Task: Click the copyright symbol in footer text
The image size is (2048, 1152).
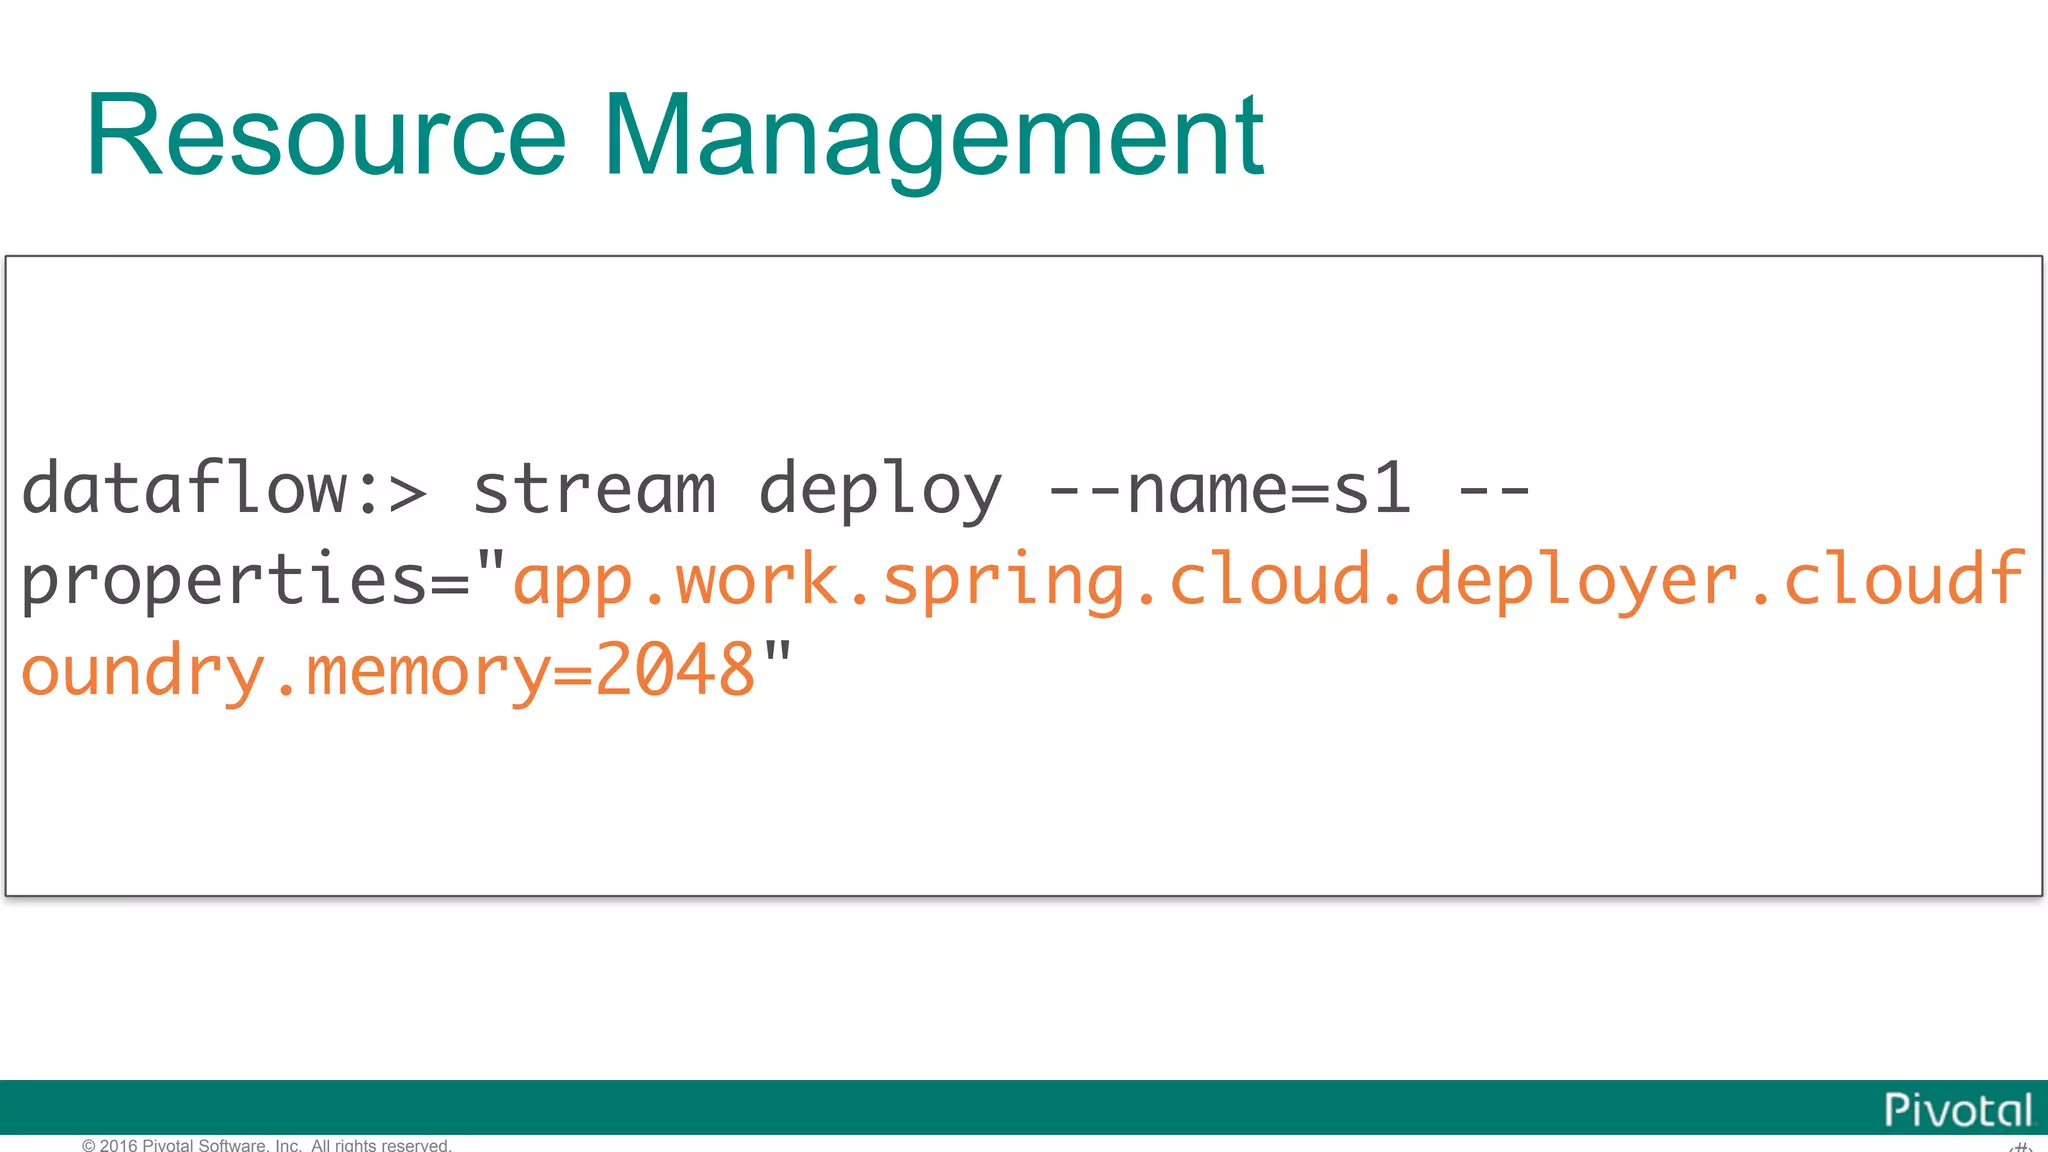Action: pos(88,1146)
